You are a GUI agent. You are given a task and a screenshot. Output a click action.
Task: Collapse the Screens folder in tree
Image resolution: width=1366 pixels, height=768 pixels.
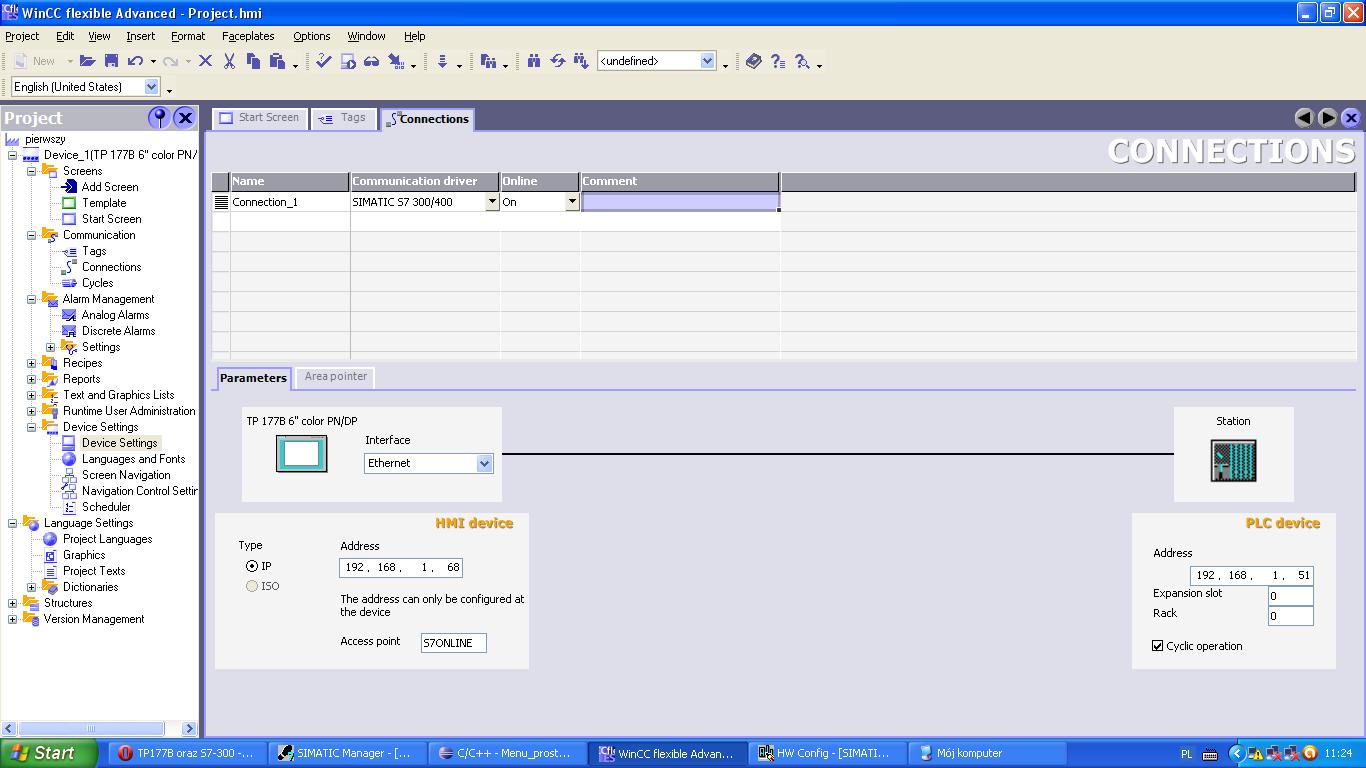click(31, 171)
